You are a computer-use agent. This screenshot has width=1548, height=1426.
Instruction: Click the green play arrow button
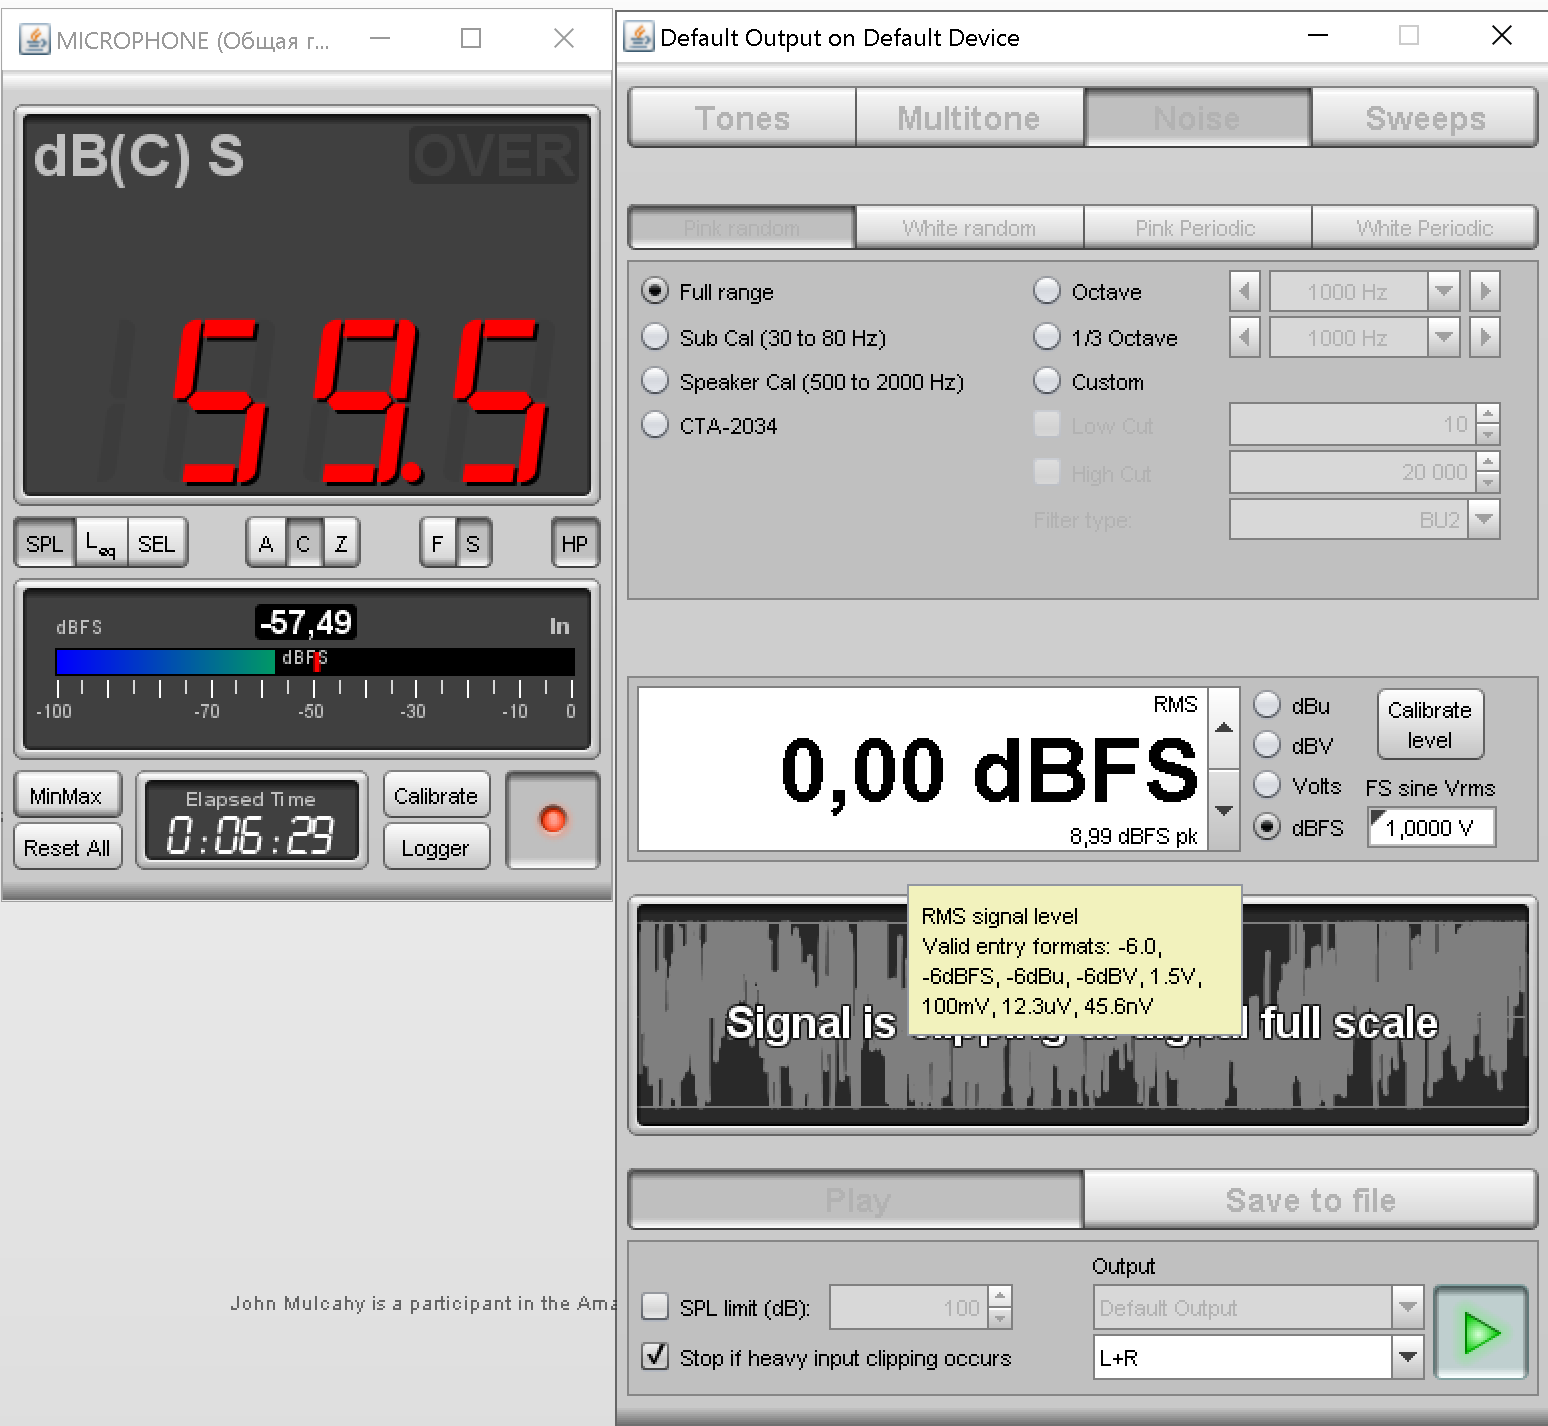[x=1480, y=1333]
